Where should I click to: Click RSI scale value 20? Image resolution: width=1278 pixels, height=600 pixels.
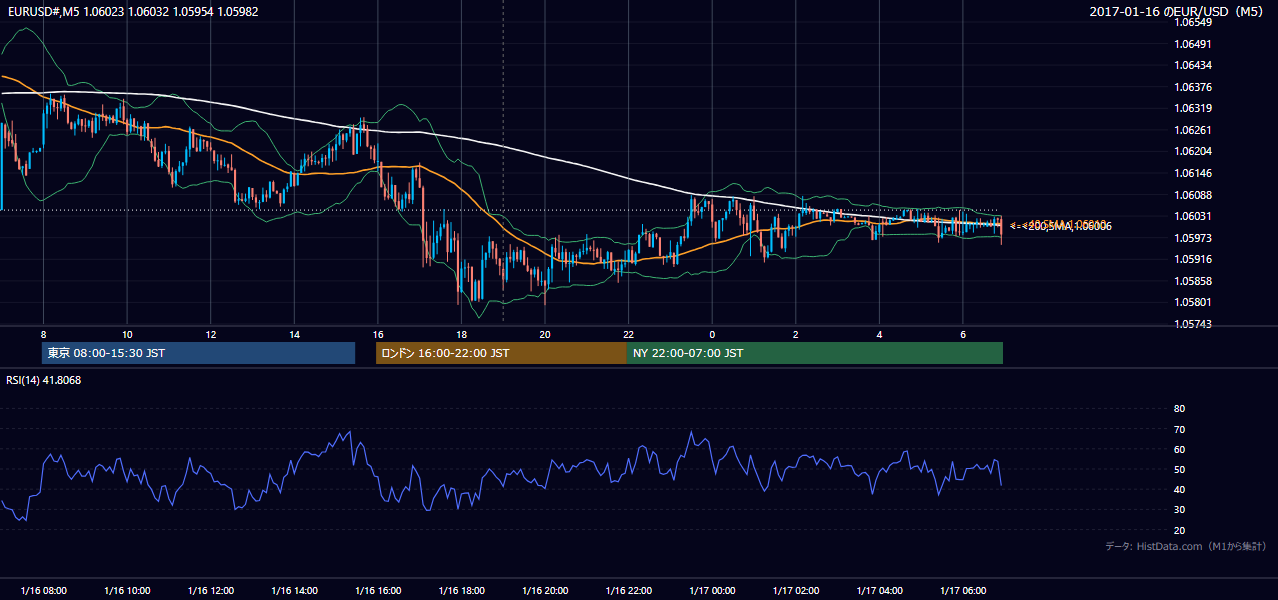tap(1179, 531)
